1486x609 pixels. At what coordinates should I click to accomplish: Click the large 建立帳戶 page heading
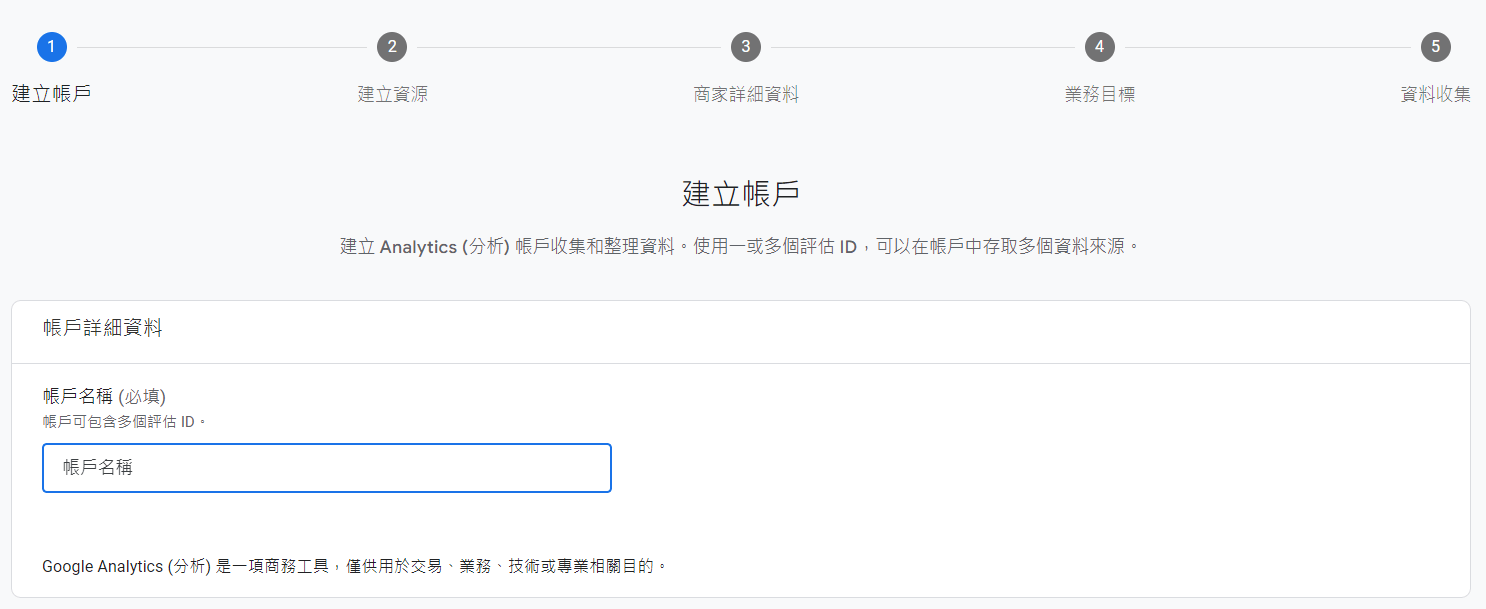741,194
